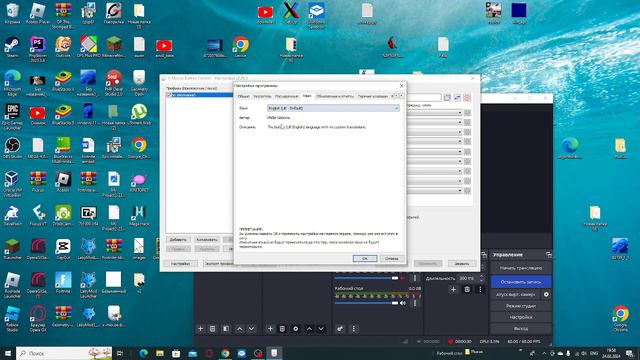
Task: Click Закрыть in X-Mouse Button Control window
Action: coord(462,264)
